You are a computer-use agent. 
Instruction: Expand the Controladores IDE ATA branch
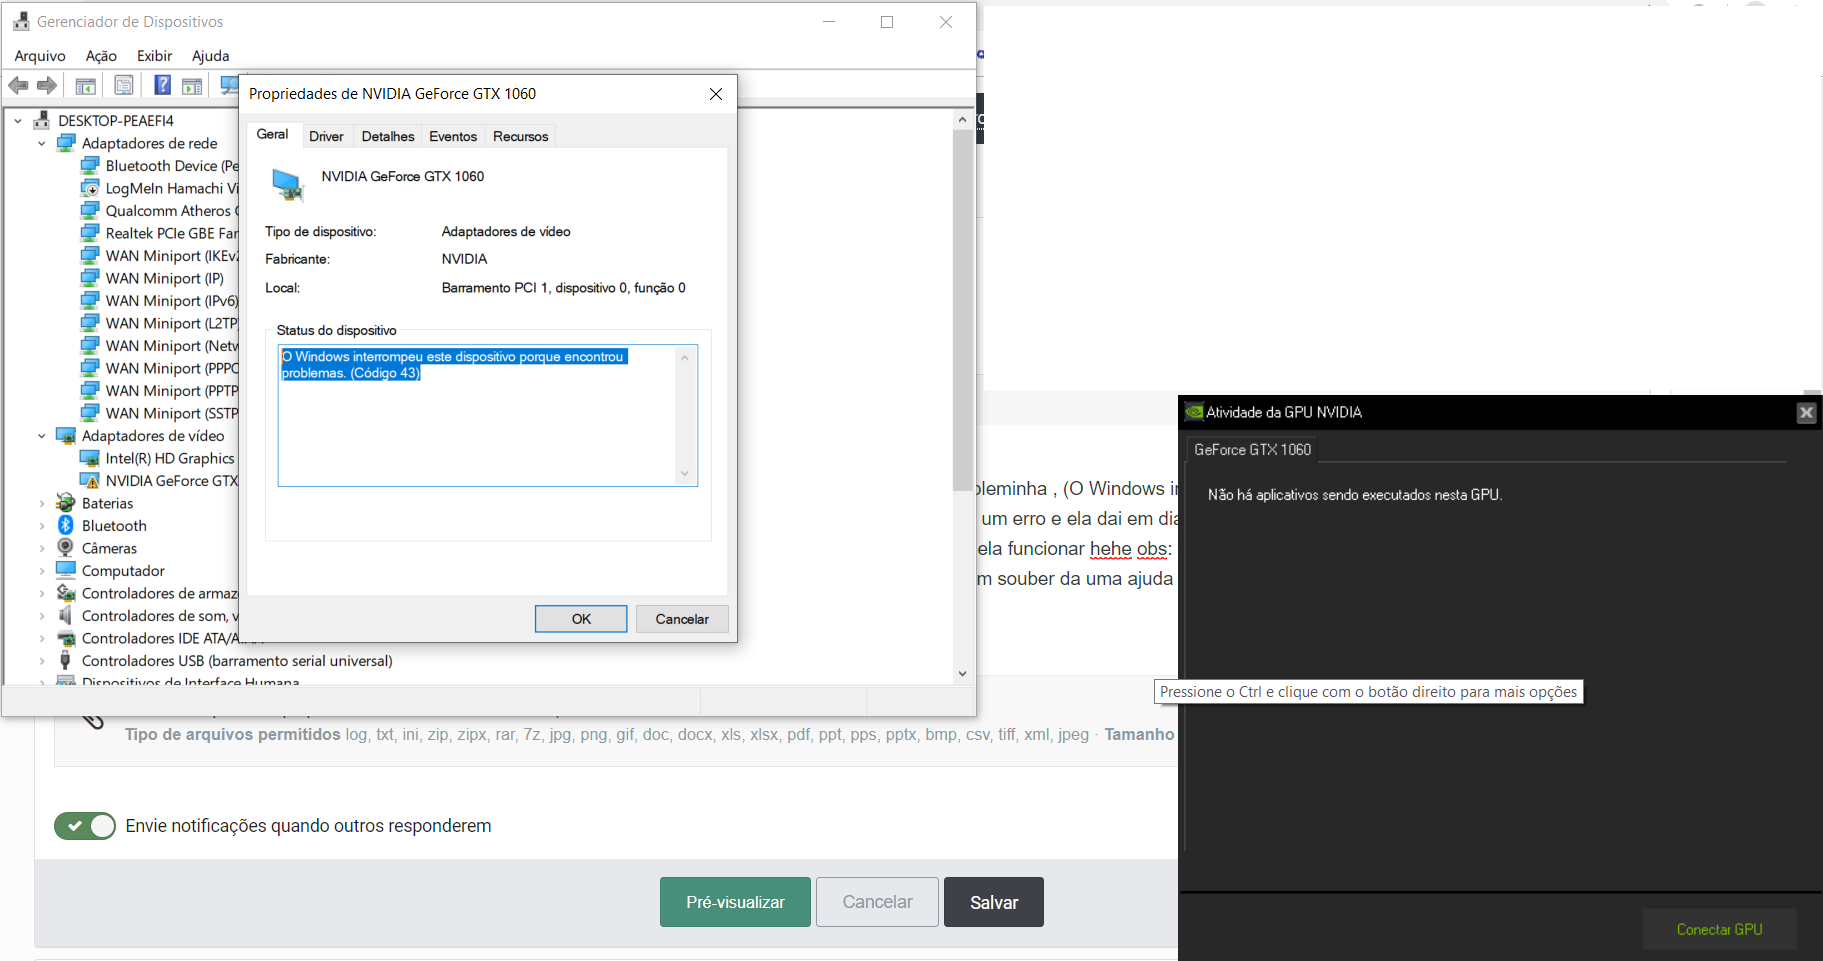point(42,638)
